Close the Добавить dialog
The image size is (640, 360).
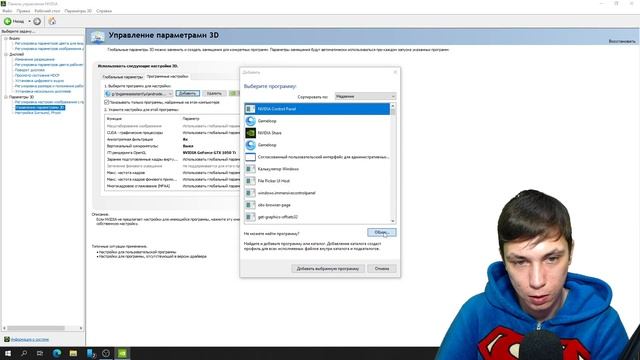pyautogui.click(x=395, y=72)
